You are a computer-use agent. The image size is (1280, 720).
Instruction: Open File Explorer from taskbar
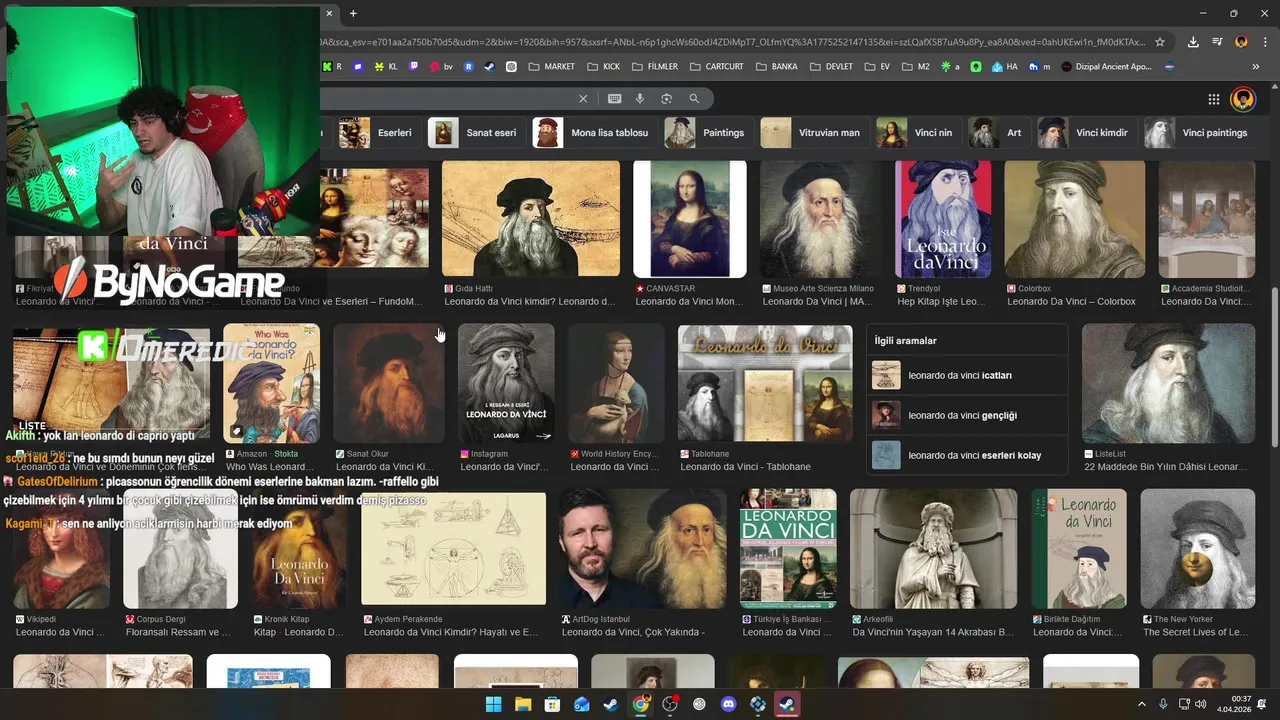(x=523, y=704)
